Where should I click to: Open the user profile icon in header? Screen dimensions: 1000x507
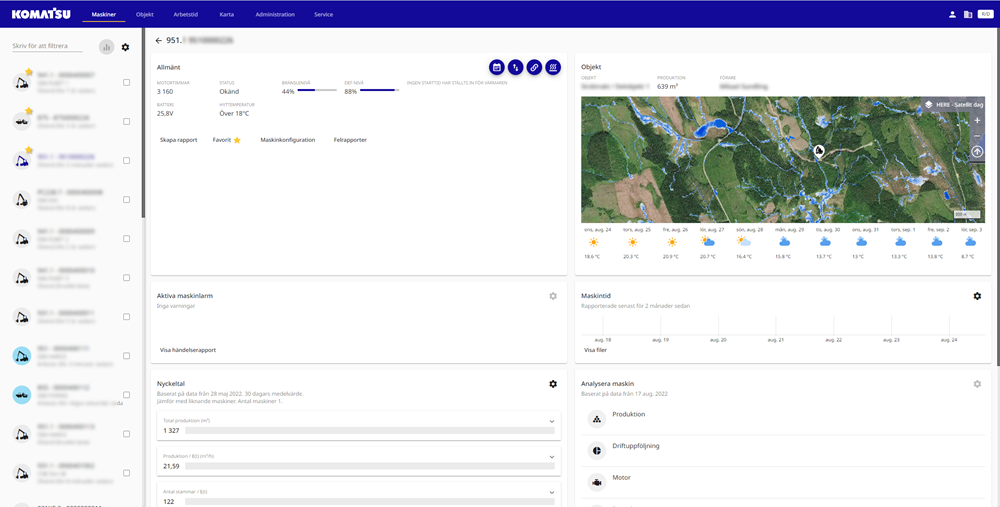[x=952, y=14]
